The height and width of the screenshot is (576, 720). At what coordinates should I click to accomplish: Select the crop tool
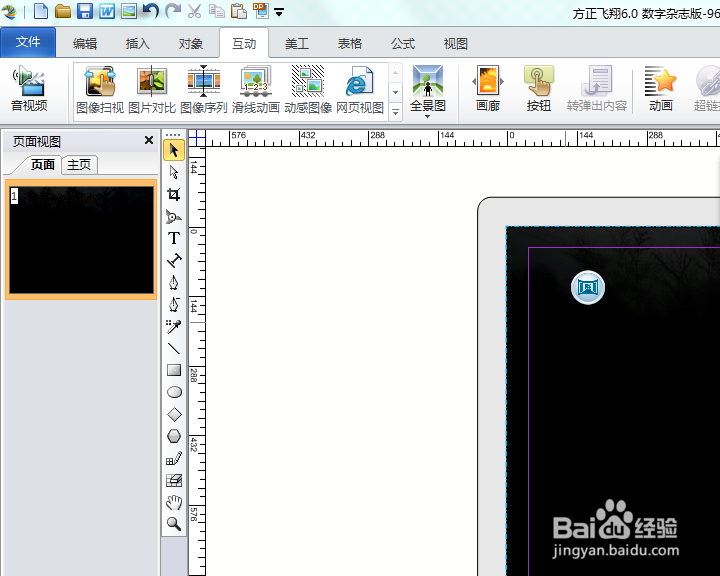(174, 194)
